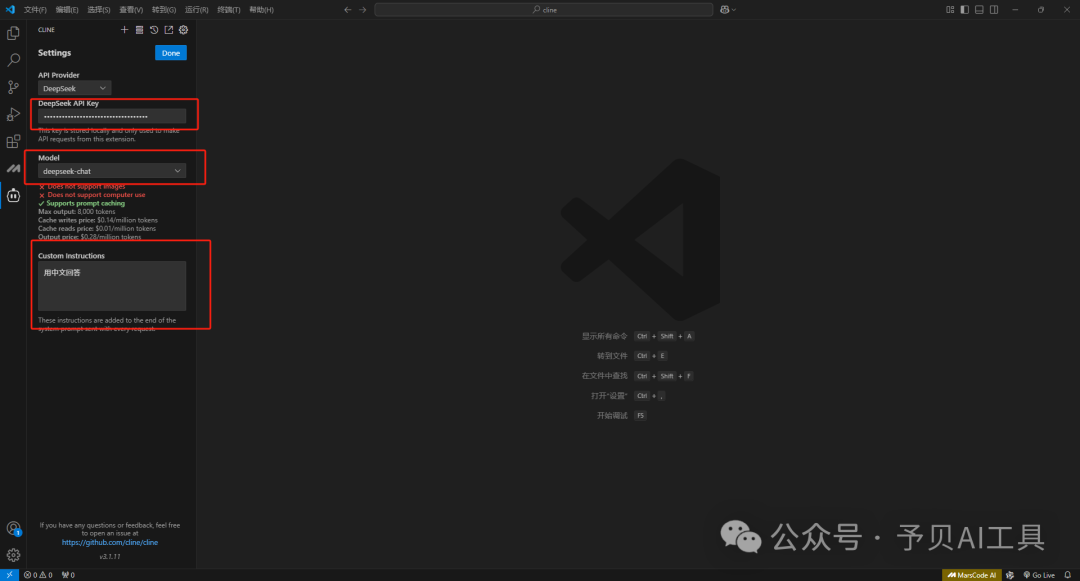
Task: Open the Extensions view
Action: 13,141
